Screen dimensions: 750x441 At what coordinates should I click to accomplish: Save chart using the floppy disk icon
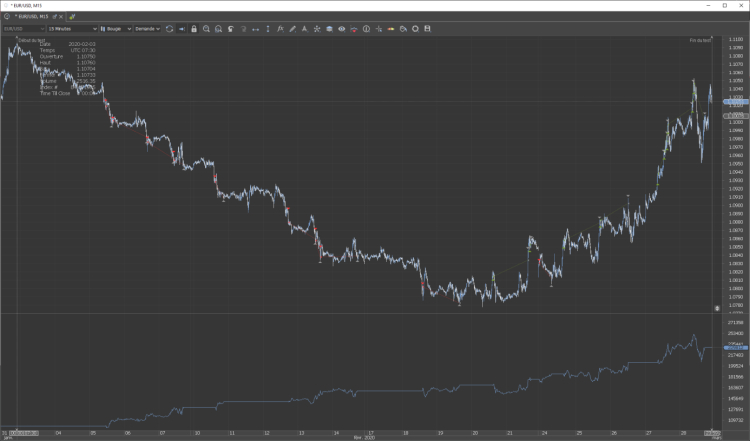click(428, 29)
